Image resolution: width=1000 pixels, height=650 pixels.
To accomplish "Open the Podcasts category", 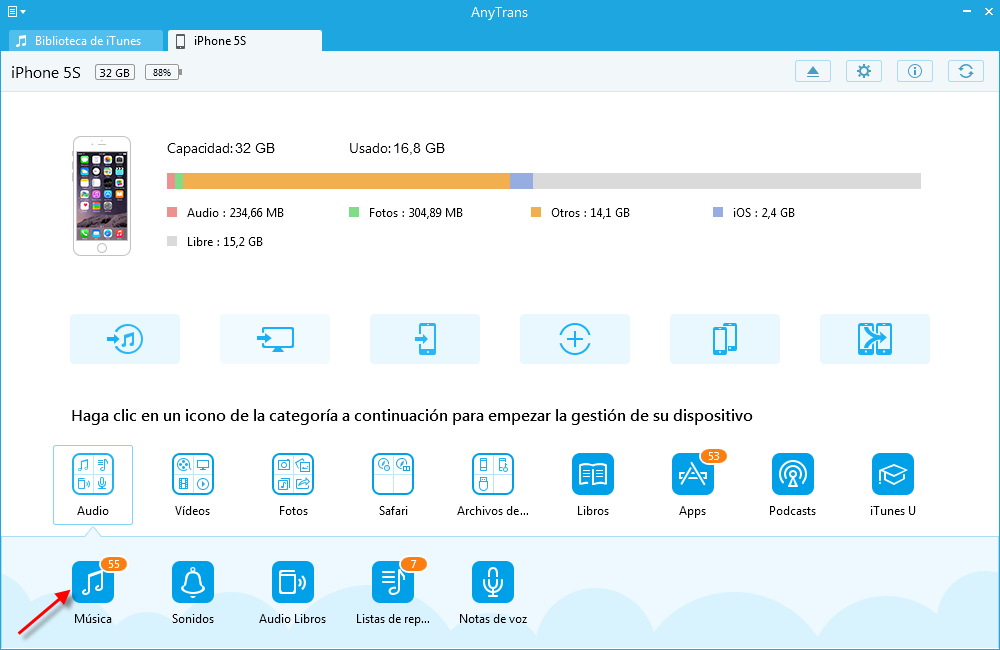I will 793,474.
